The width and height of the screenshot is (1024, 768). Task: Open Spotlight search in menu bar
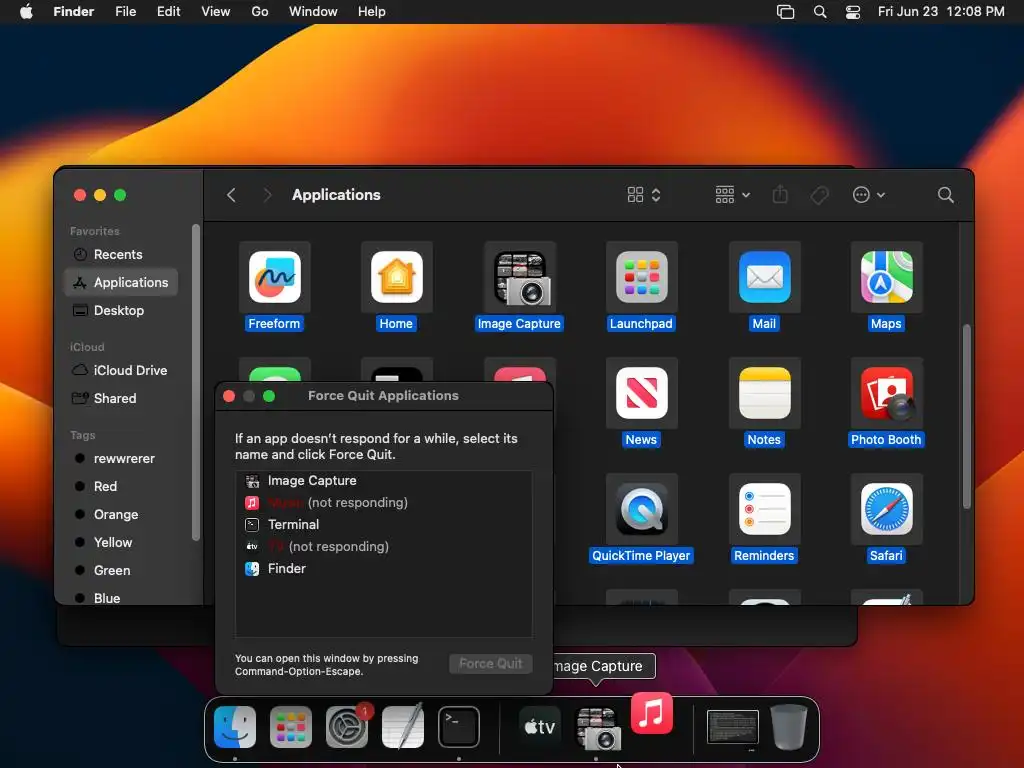[x=820, y=12]
